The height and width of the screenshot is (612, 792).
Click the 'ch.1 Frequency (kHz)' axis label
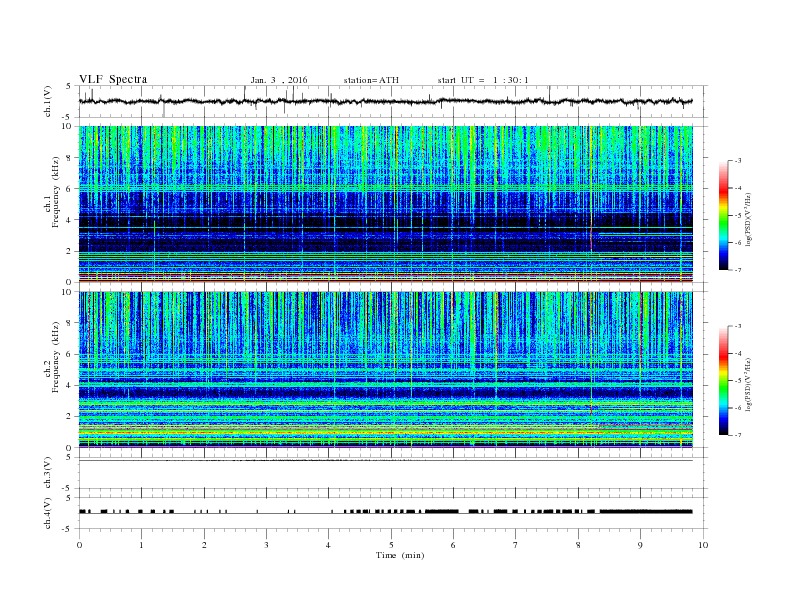(52, 192)
